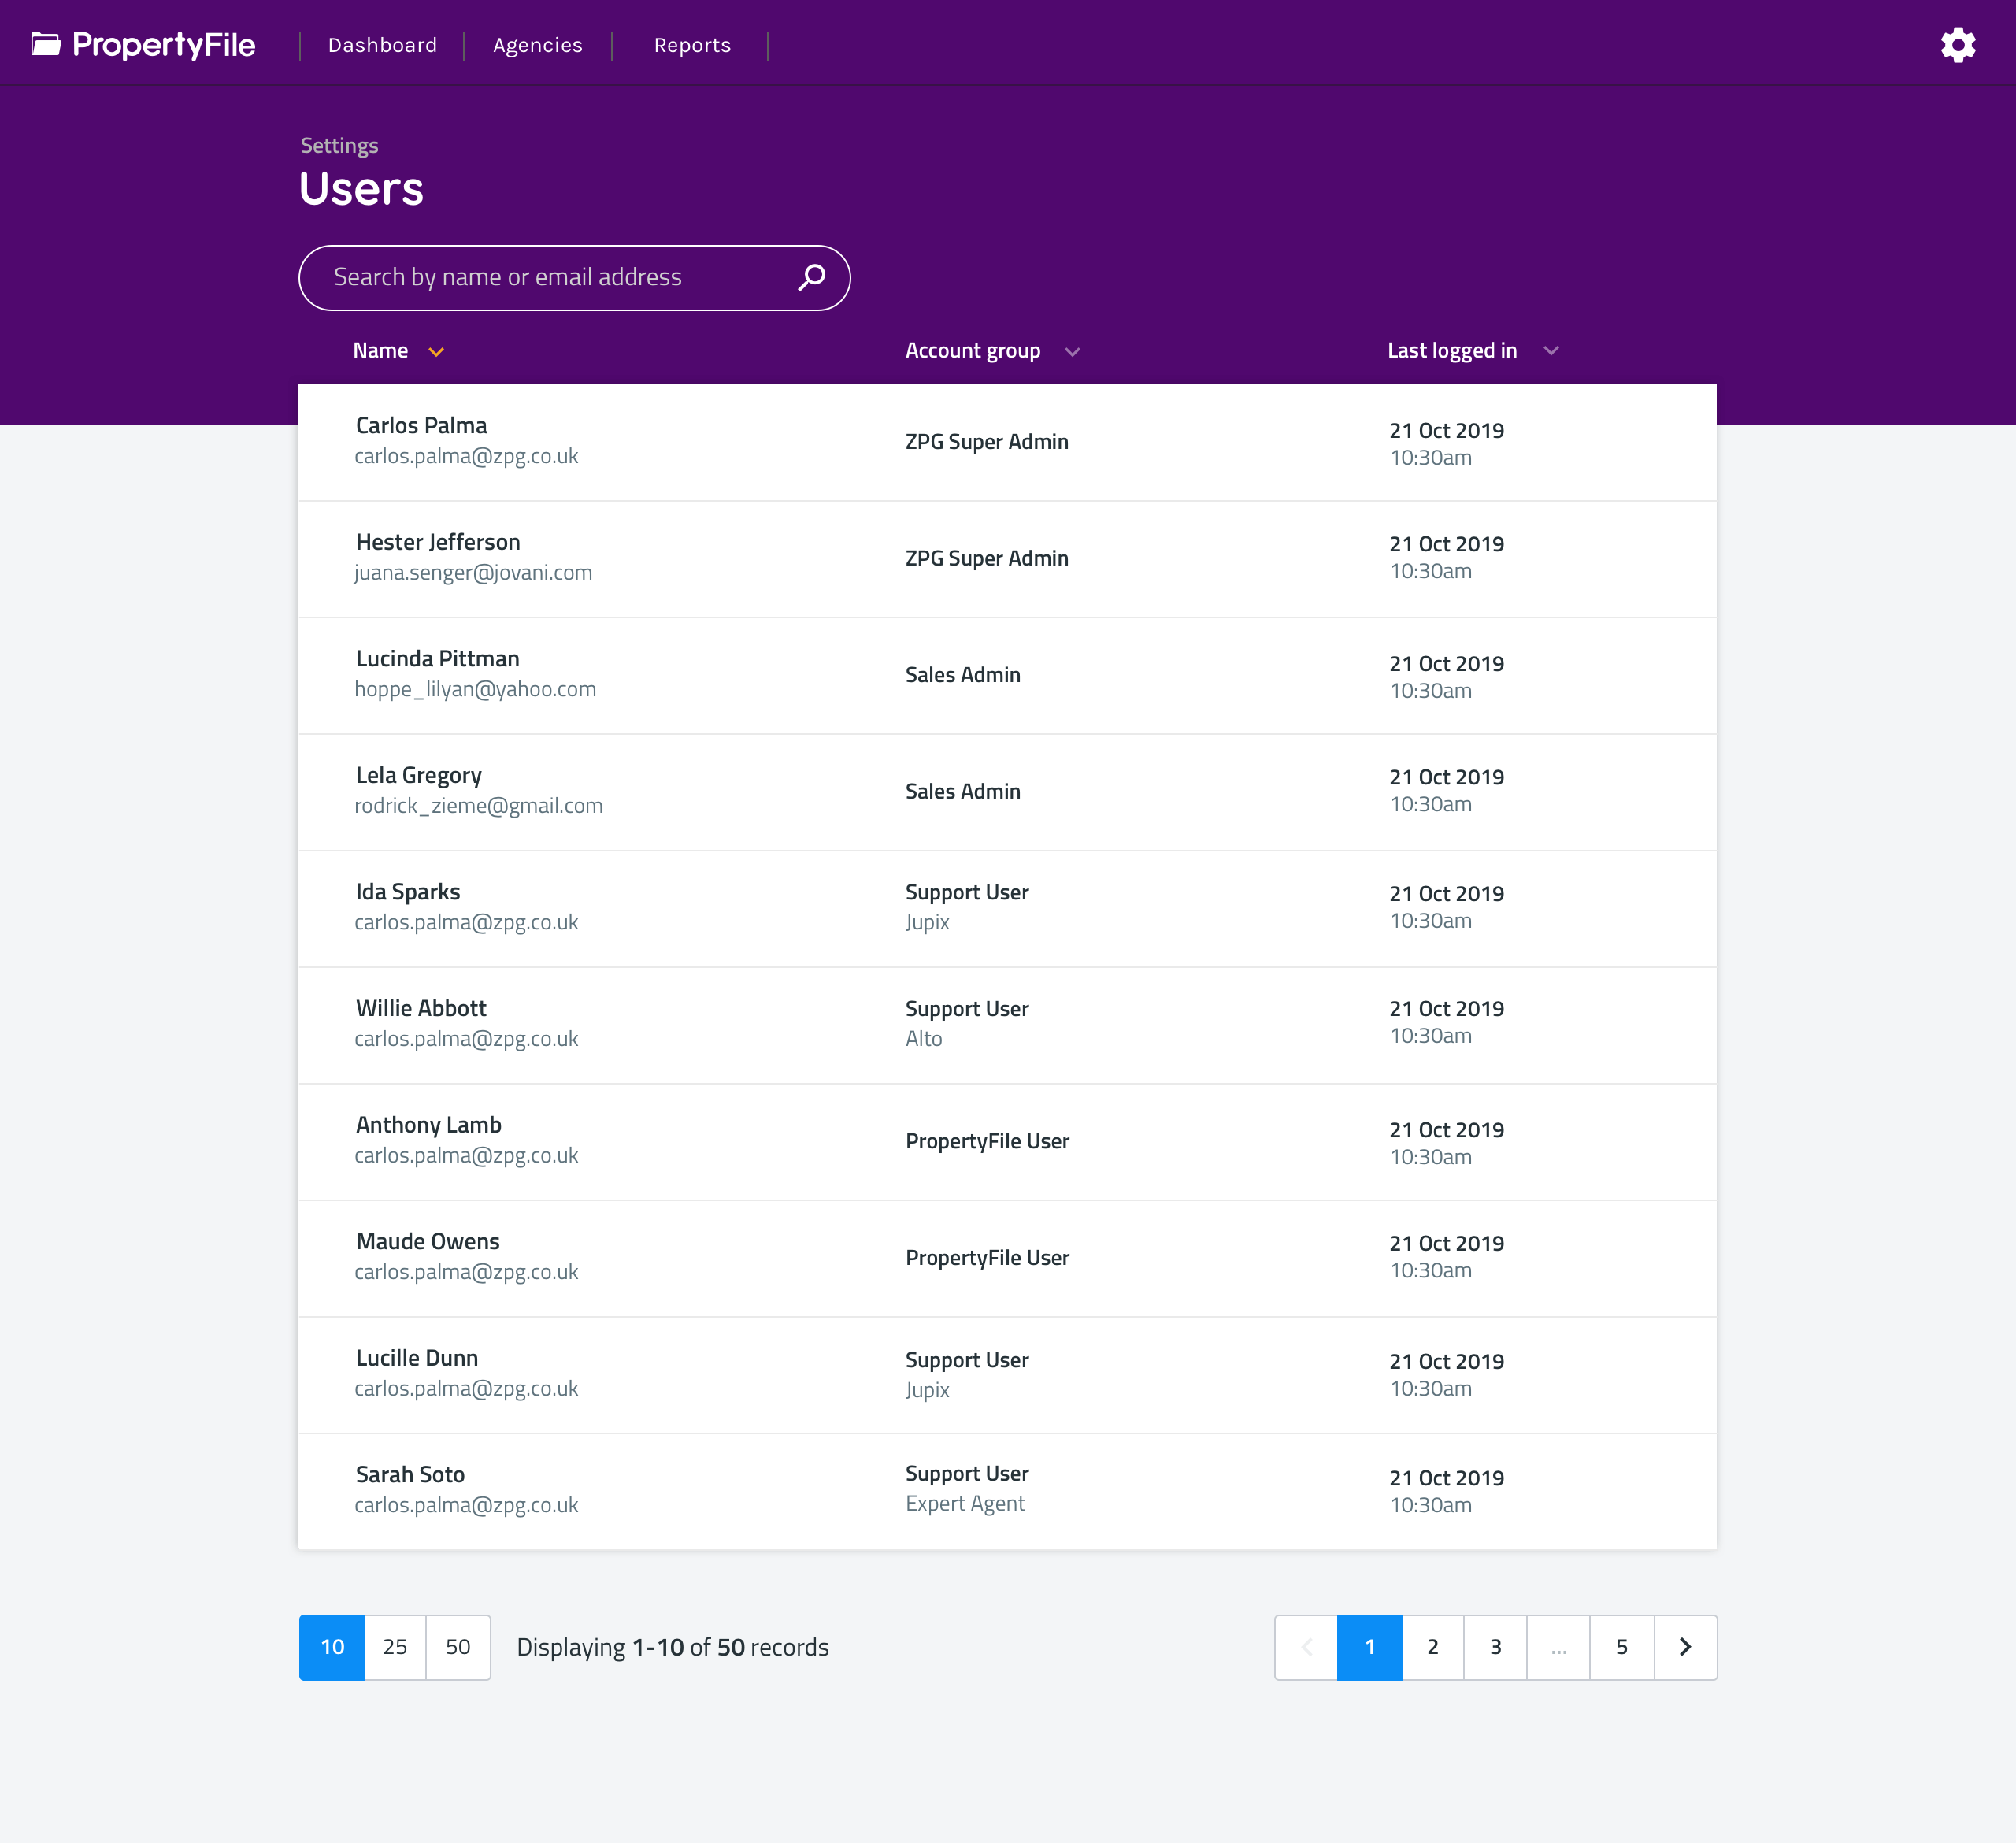Go to page 3
Screen dimensions: 2016x1843
click(1495, 1647)
